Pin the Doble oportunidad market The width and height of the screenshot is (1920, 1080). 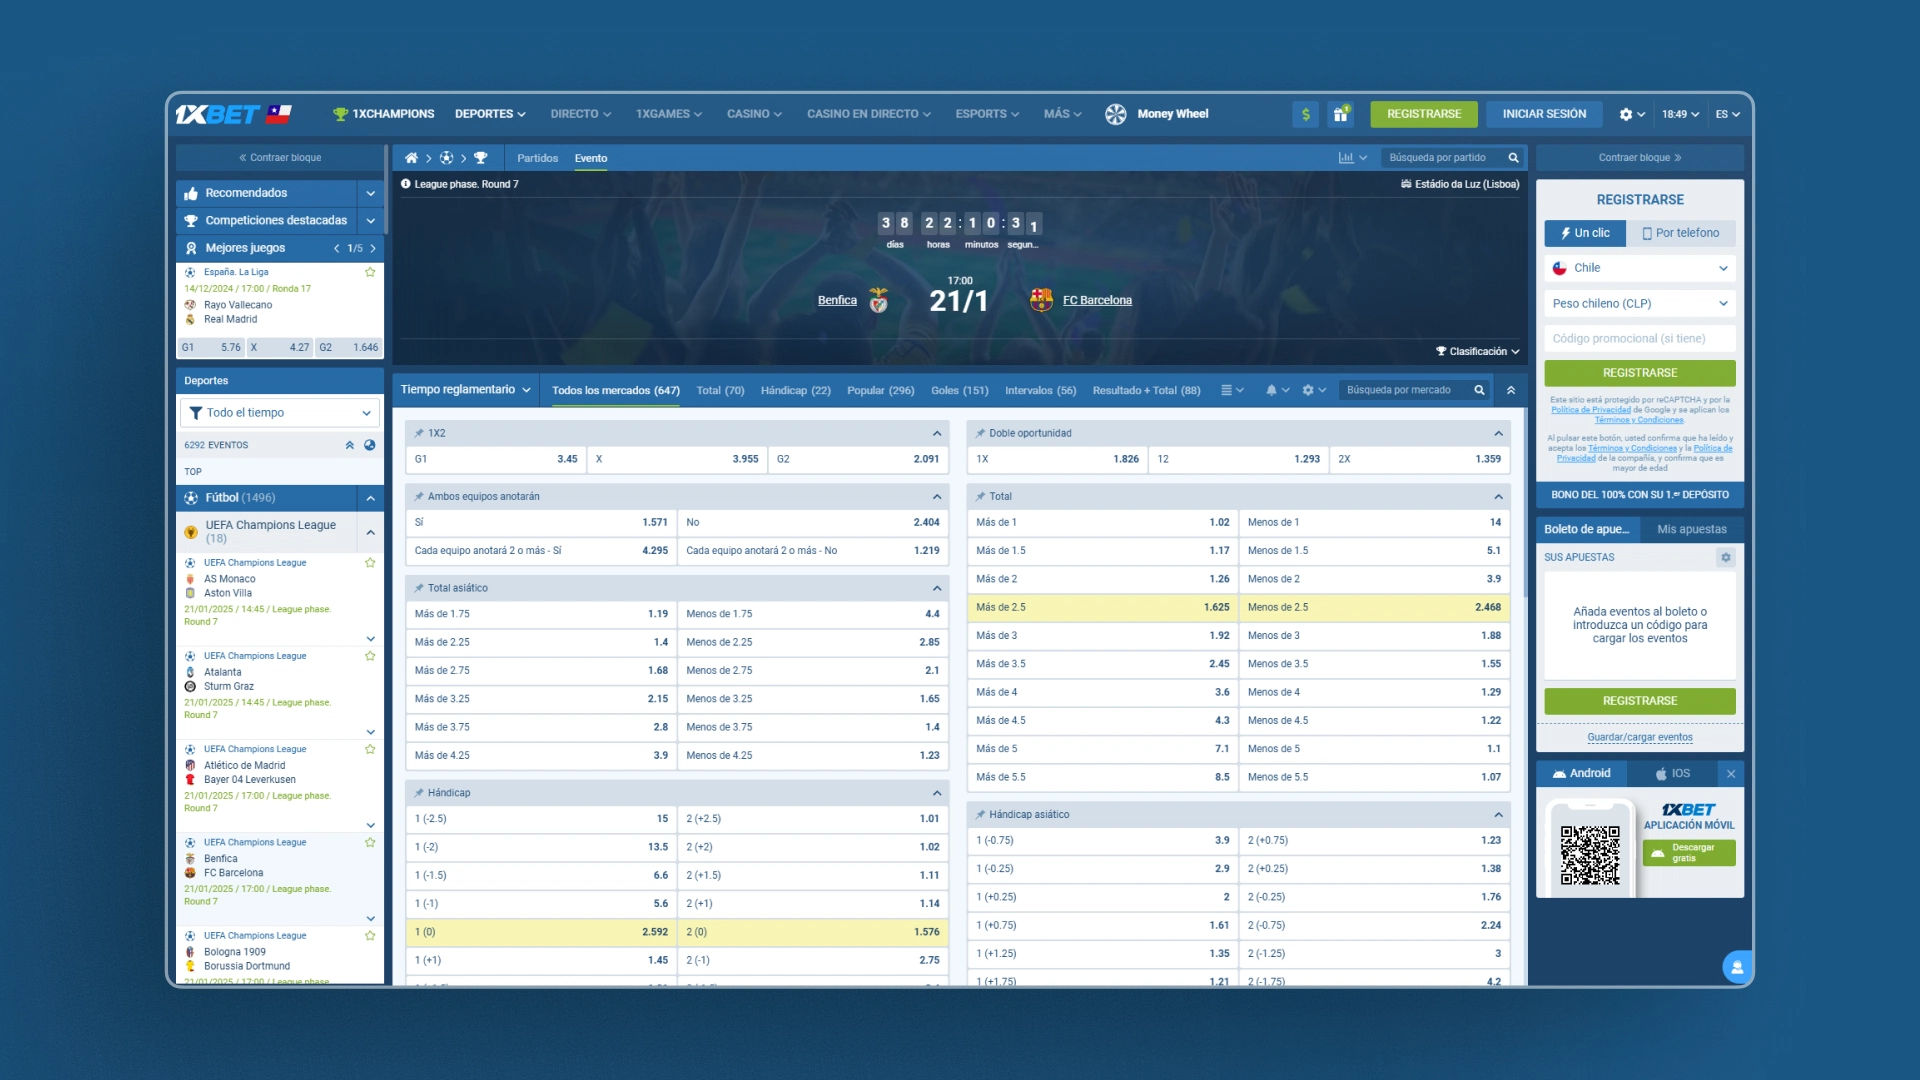tap(980, 433)
